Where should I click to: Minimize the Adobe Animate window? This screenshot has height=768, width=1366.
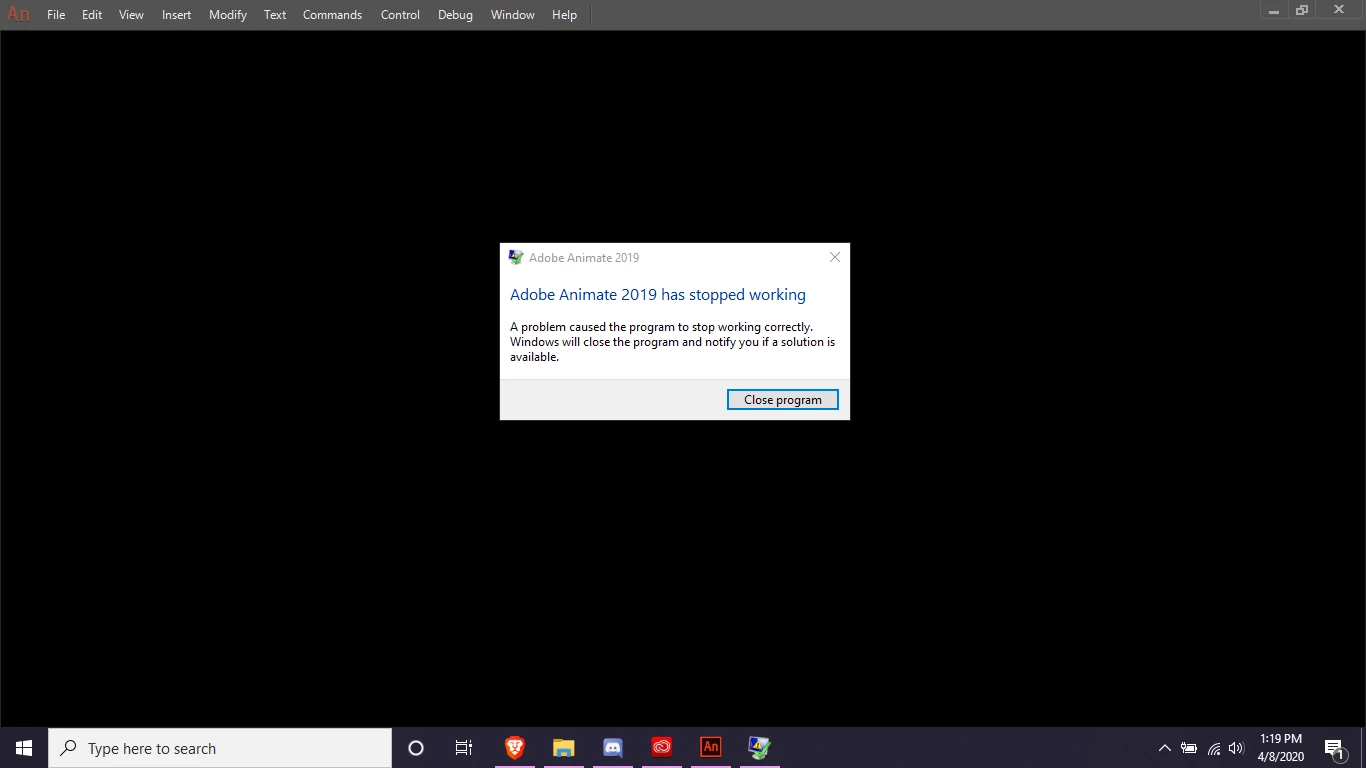[1274, 10]
